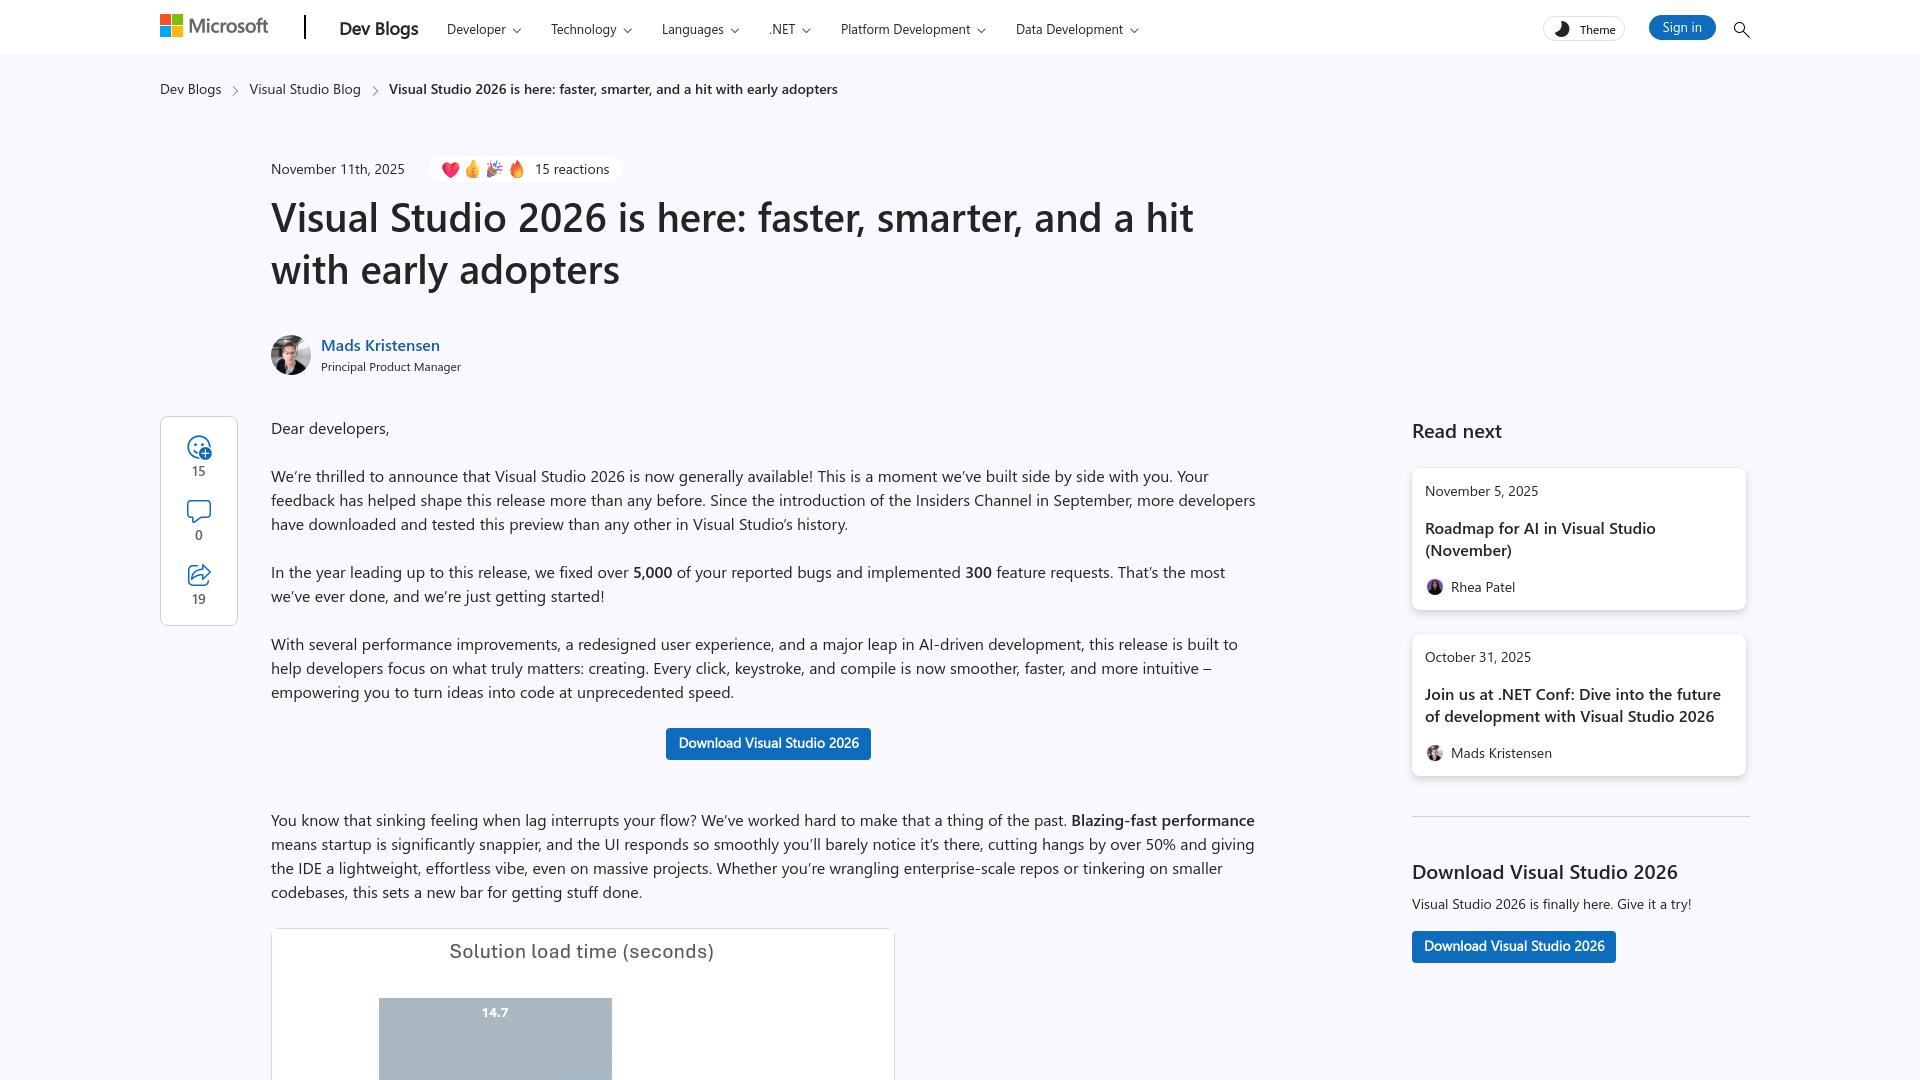Click the Download Visual Studio 2026 button
The width and height of the screenshot is (1920, 1080).
coord(768,743)
